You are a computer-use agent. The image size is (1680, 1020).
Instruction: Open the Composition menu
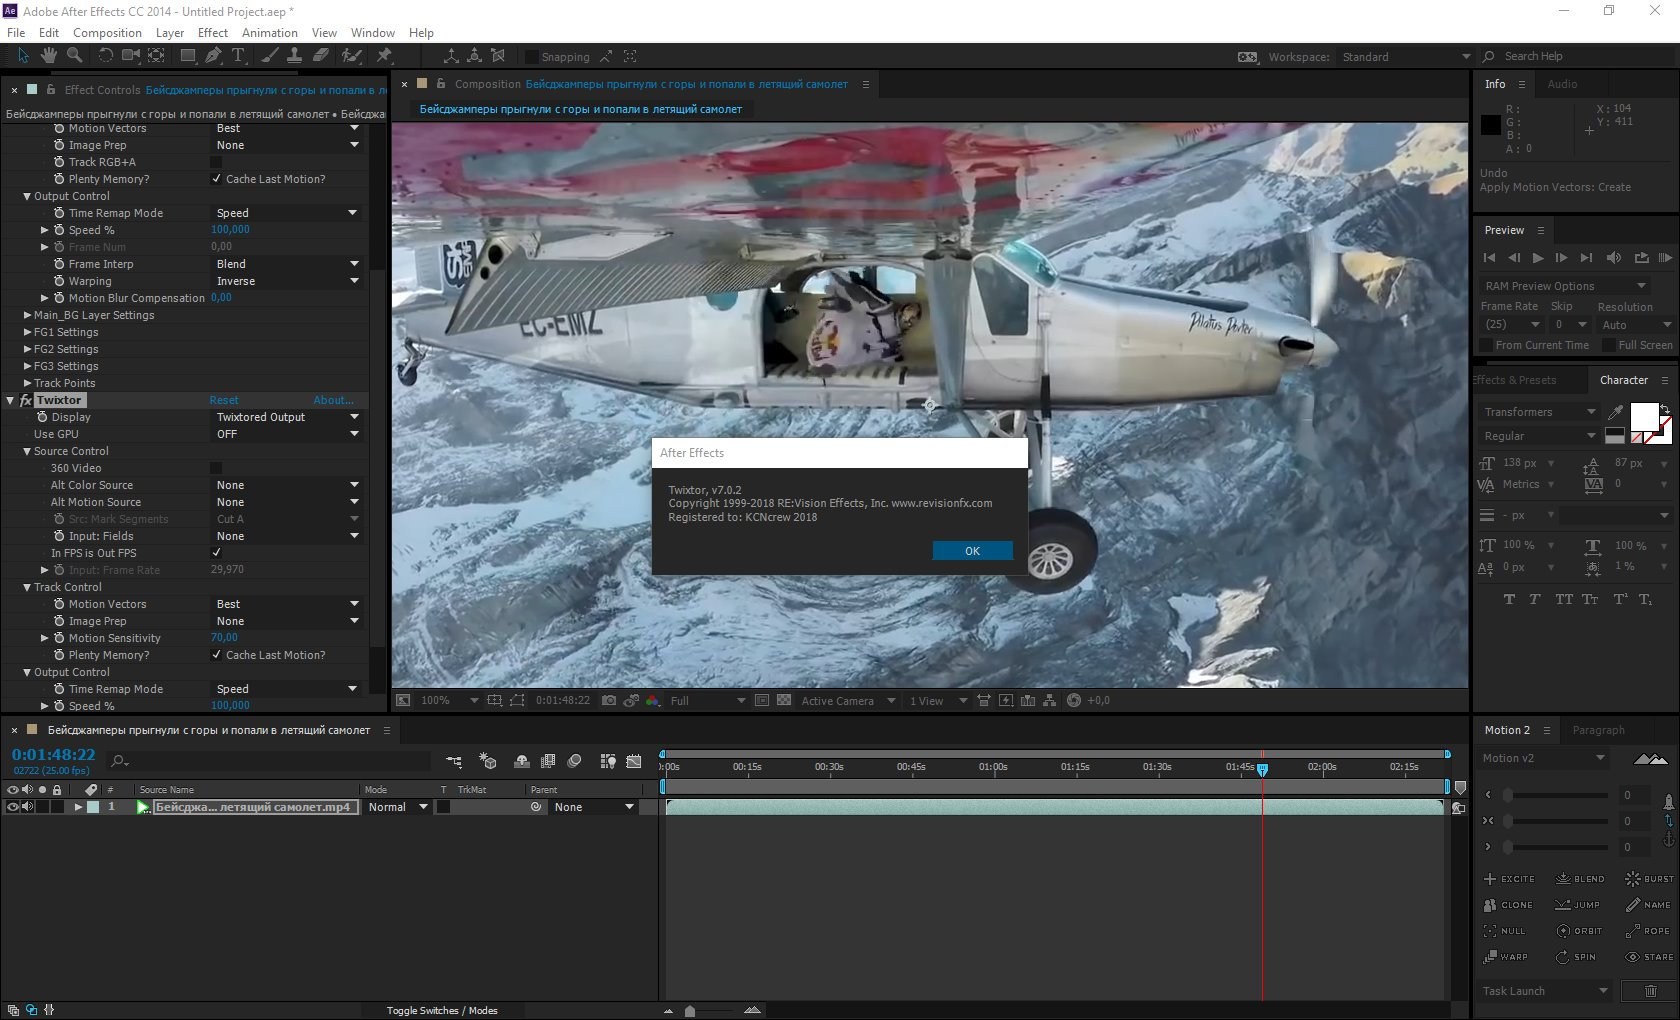tap(107, 33)
